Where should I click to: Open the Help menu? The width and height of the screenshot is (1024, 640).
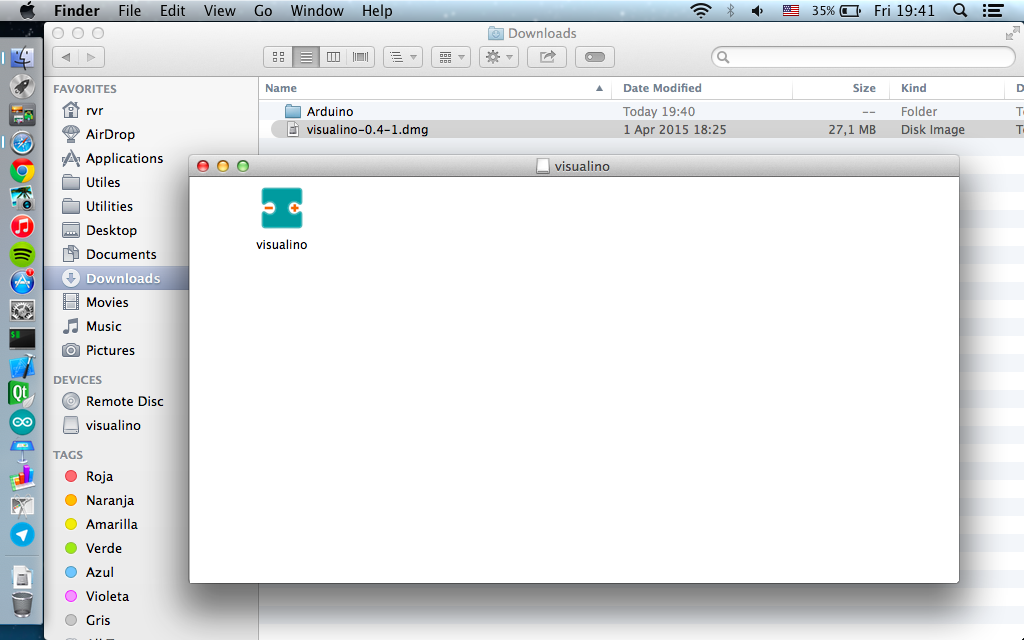[x=377, y=10]
